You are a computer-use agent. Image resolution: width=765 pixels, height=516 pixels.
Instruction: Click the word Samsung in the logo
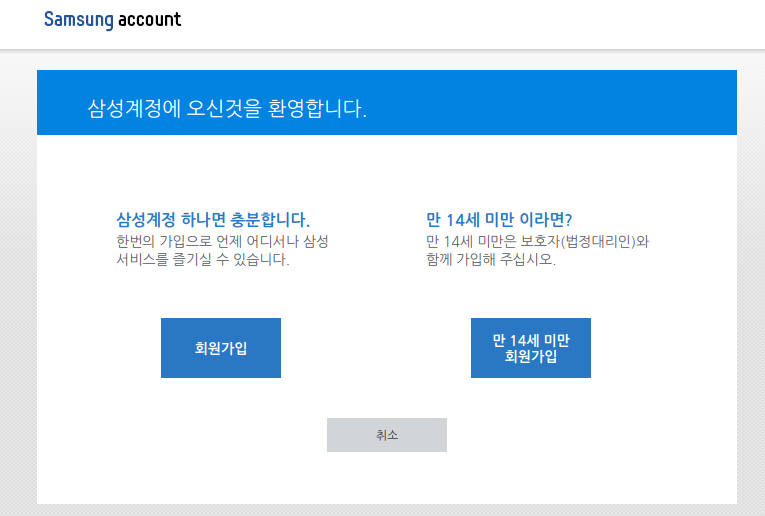coord(79,20)
